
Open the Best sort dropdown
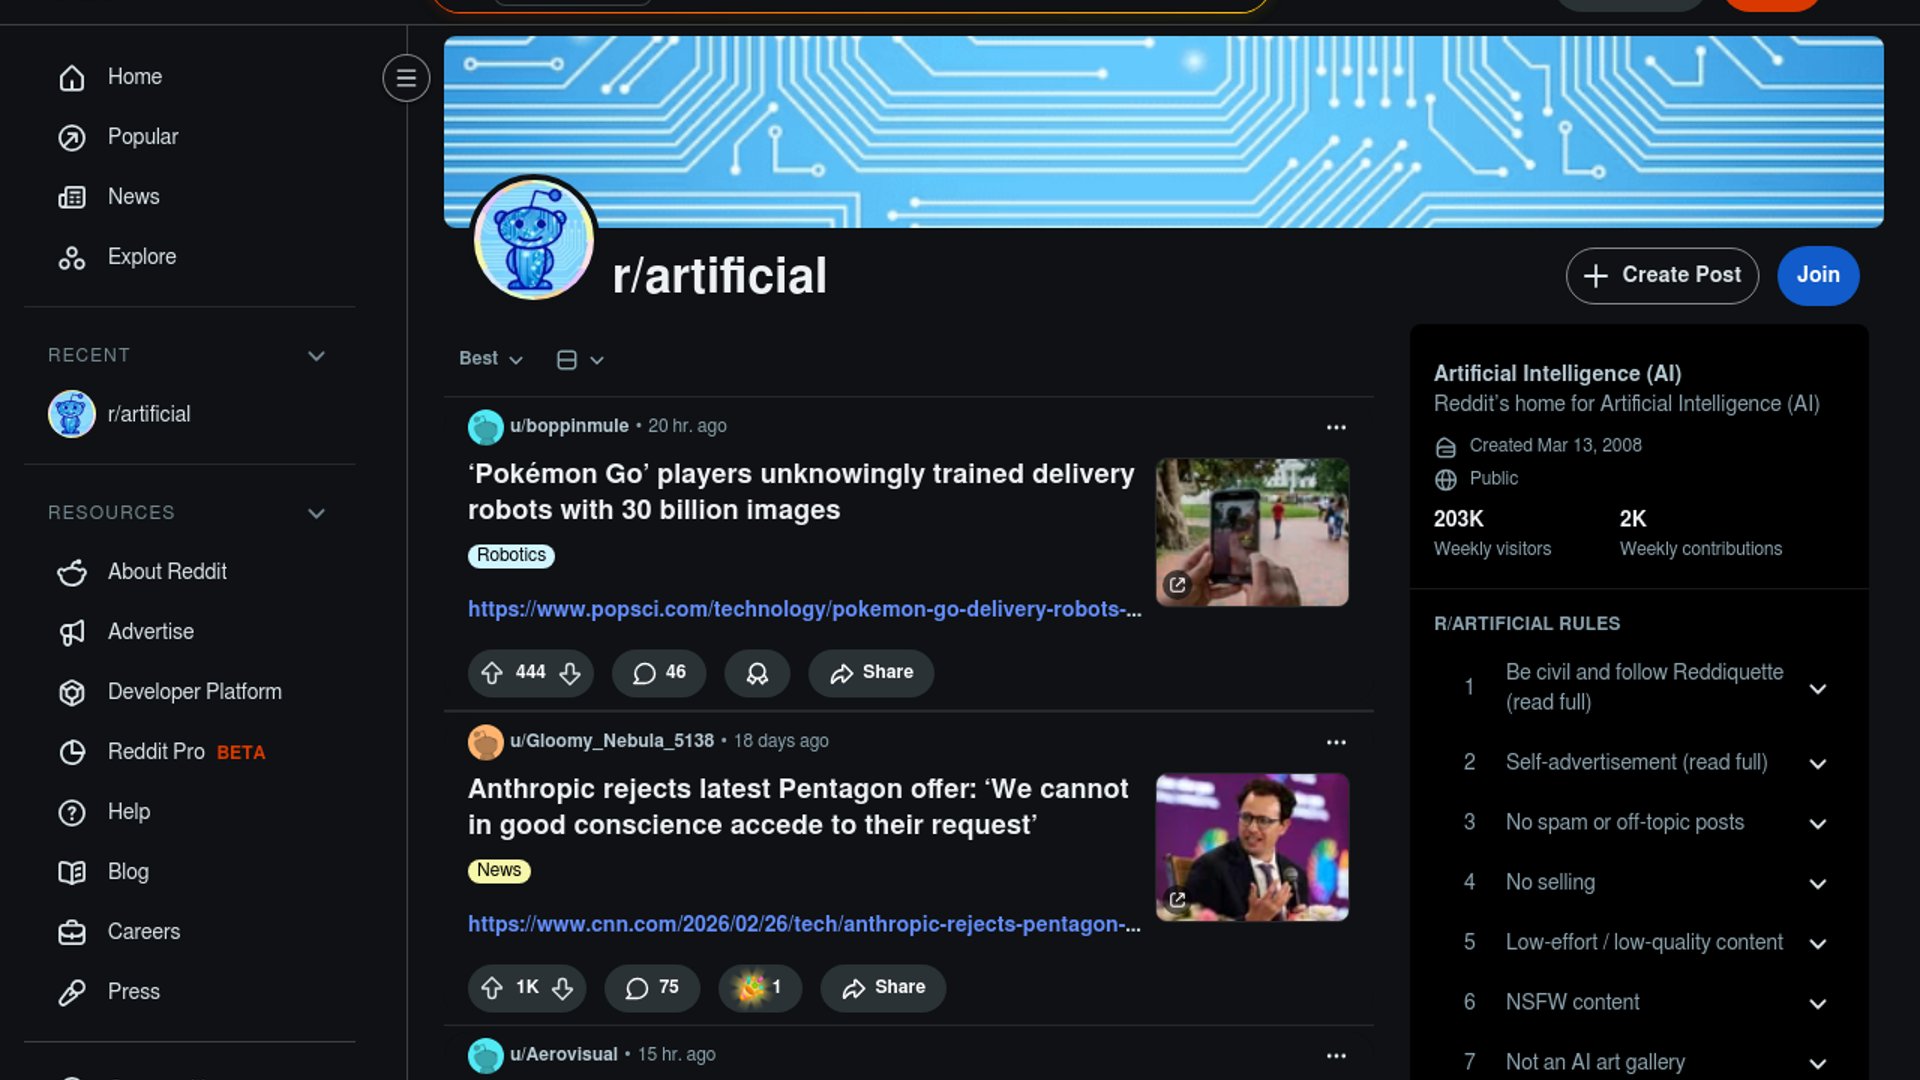490,359
